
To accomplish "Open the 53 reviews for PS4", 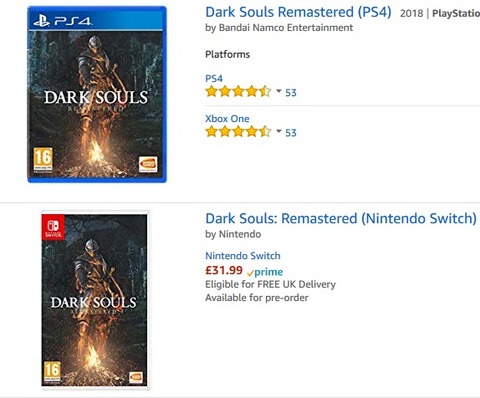I will point(291,92).
